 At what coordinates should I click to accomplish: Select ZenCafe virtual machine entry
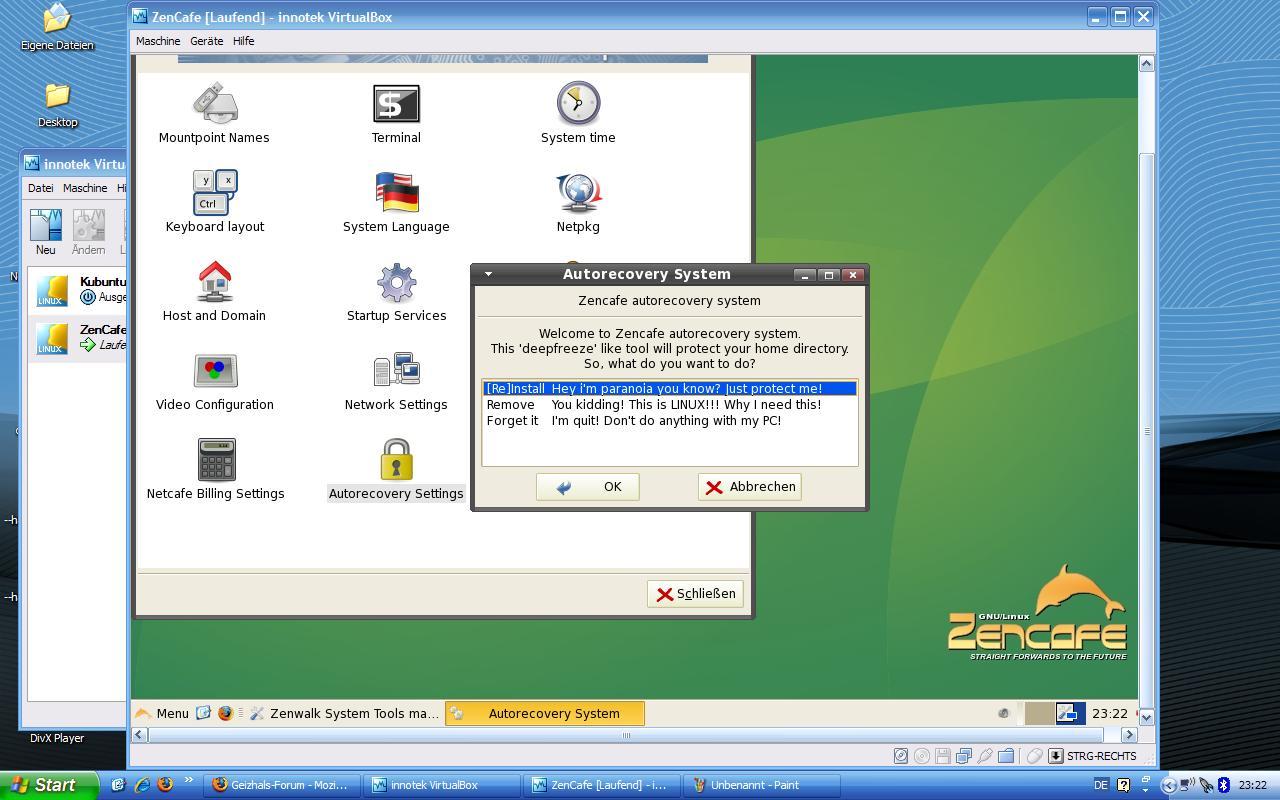(x=78, y=338)
